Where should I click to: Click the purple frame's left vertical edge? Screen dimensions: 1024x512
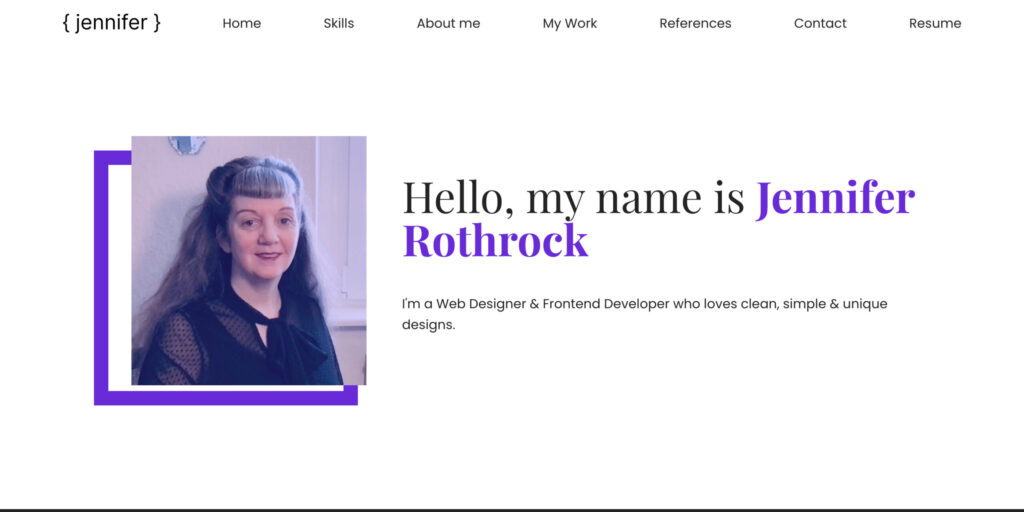point(100,280)
